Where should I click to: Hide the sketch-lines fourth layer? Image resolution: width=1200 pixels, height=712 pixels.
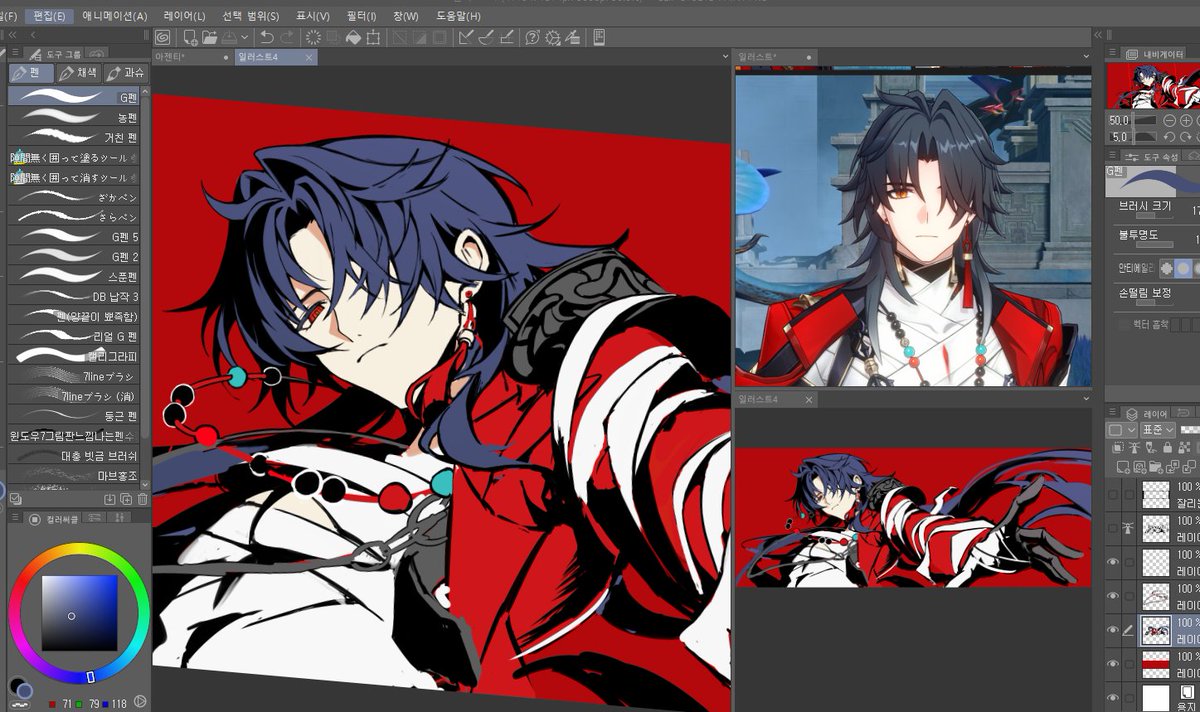click(x=1112, y=596)
